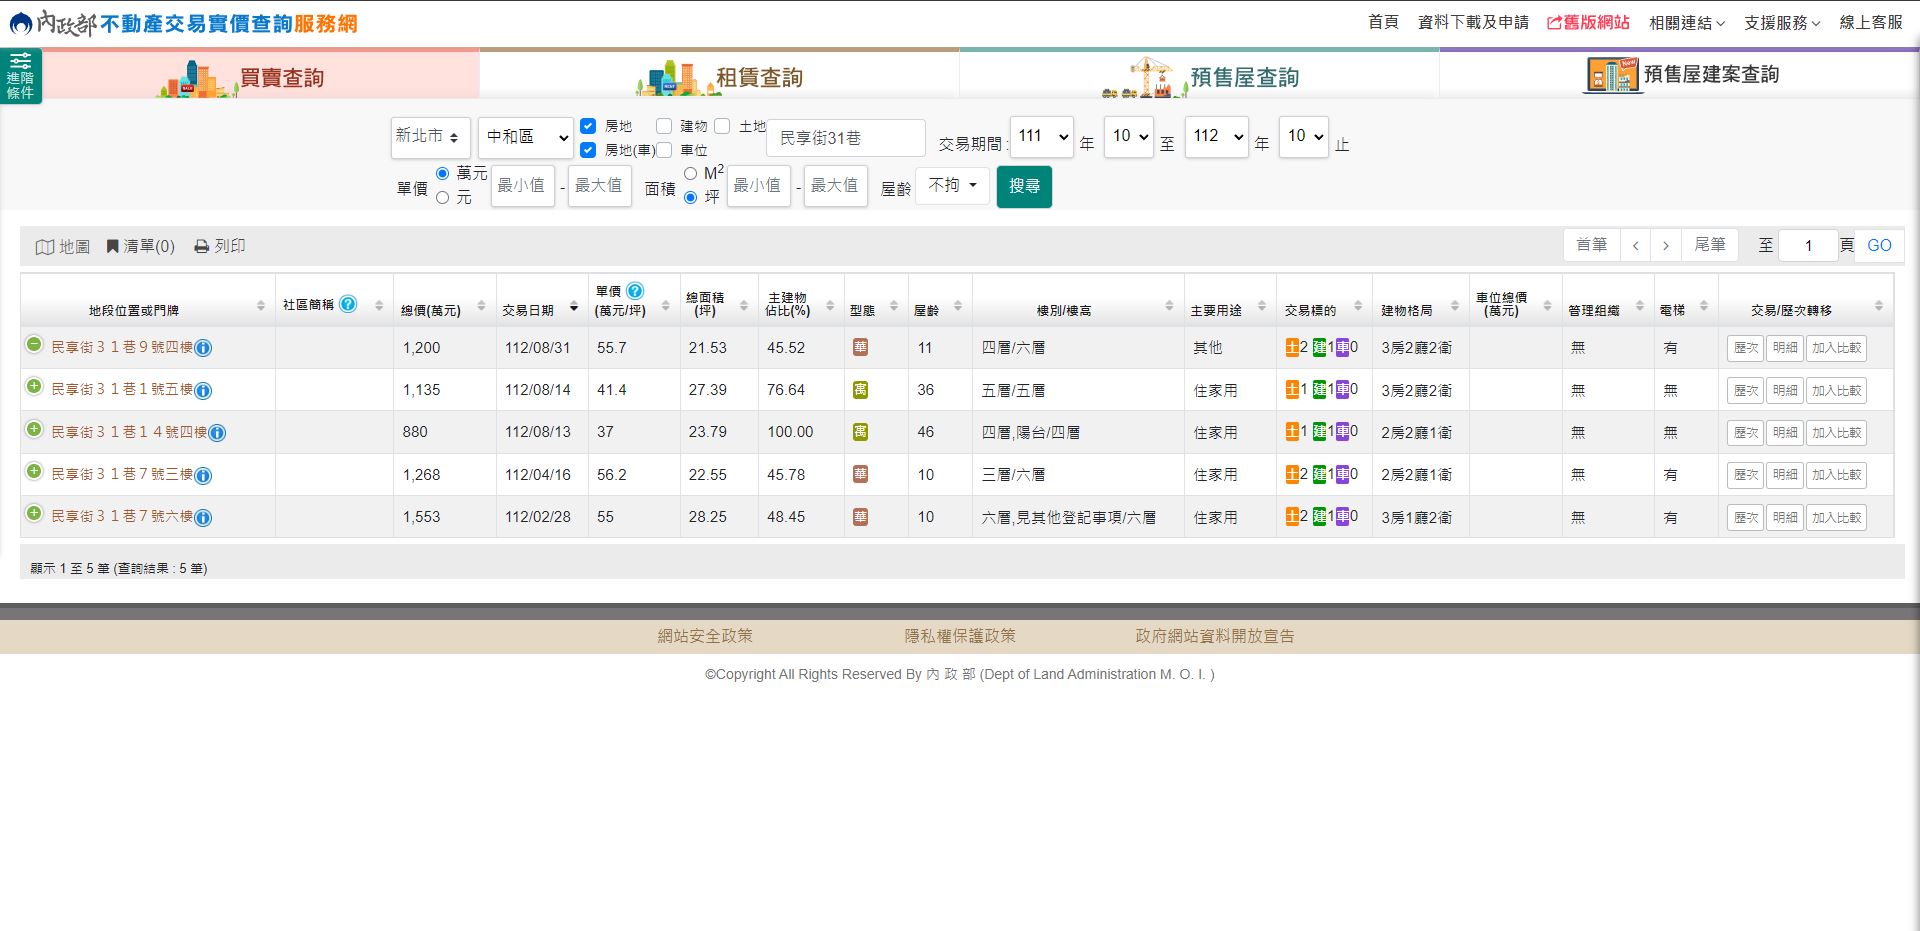Click the print (列印) icon
Image resolution: width=1920 pixels, height=931 pixels.
202,246
